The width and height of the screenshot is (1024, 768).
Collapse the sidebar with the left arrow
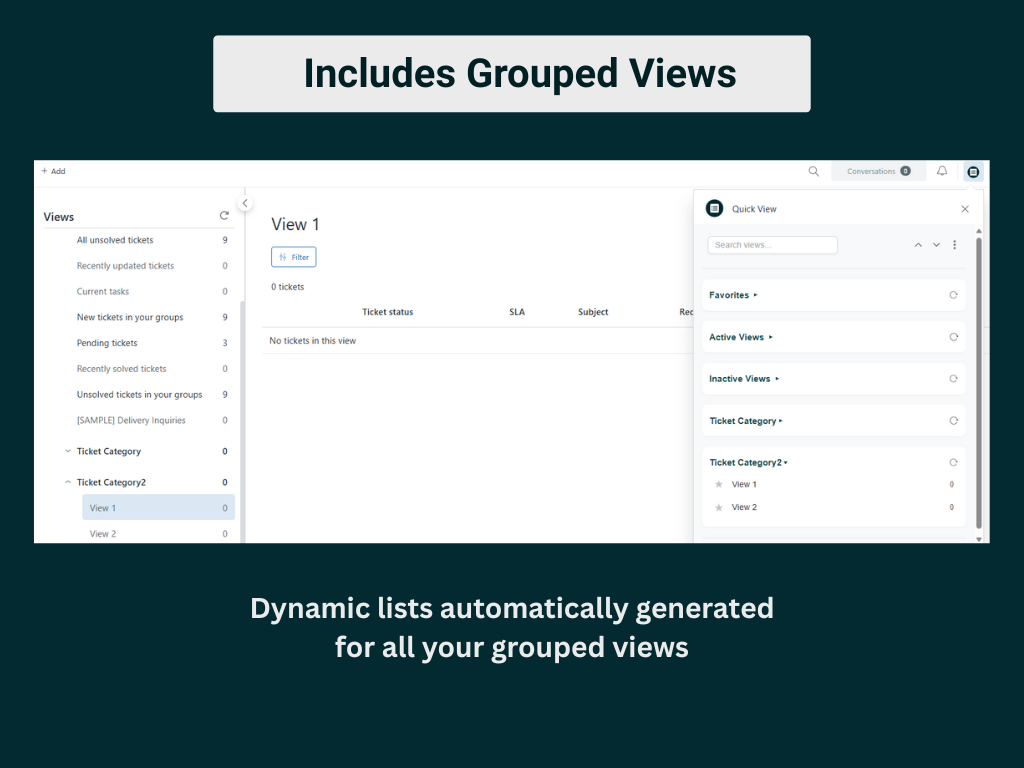coord(245,202)
